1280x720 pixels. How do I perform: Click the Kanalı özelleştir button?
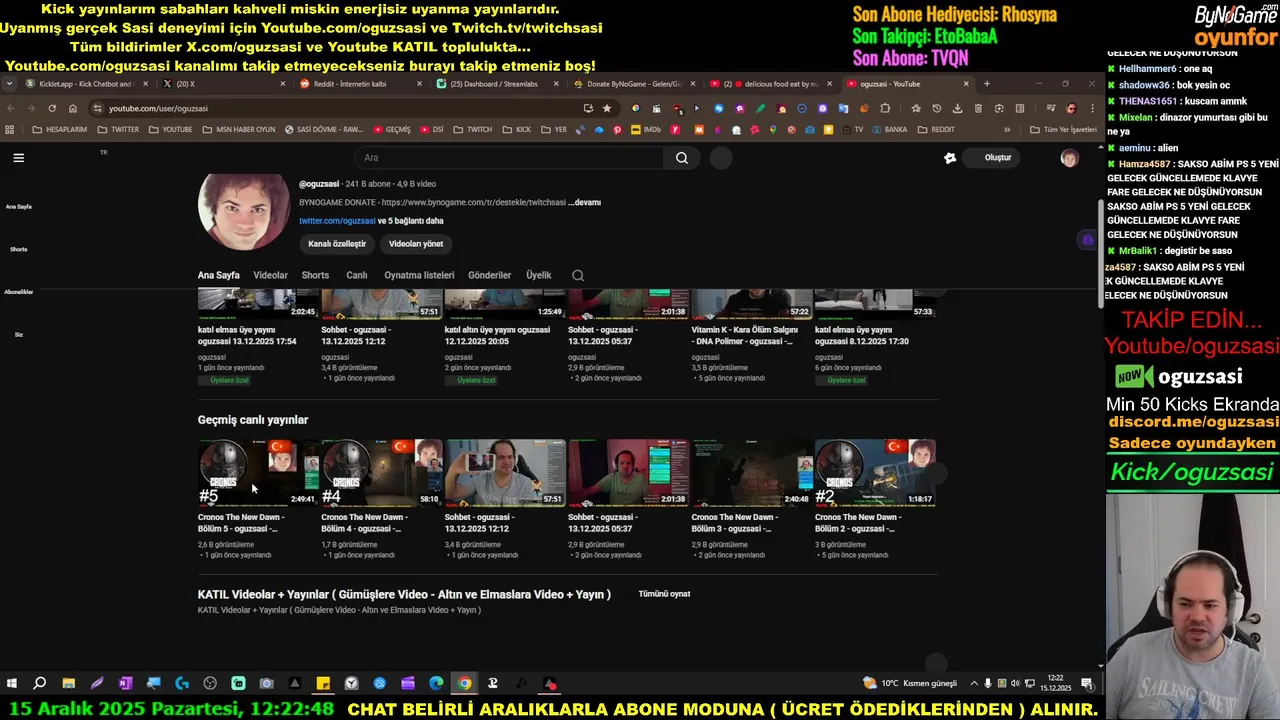point(337,244)
